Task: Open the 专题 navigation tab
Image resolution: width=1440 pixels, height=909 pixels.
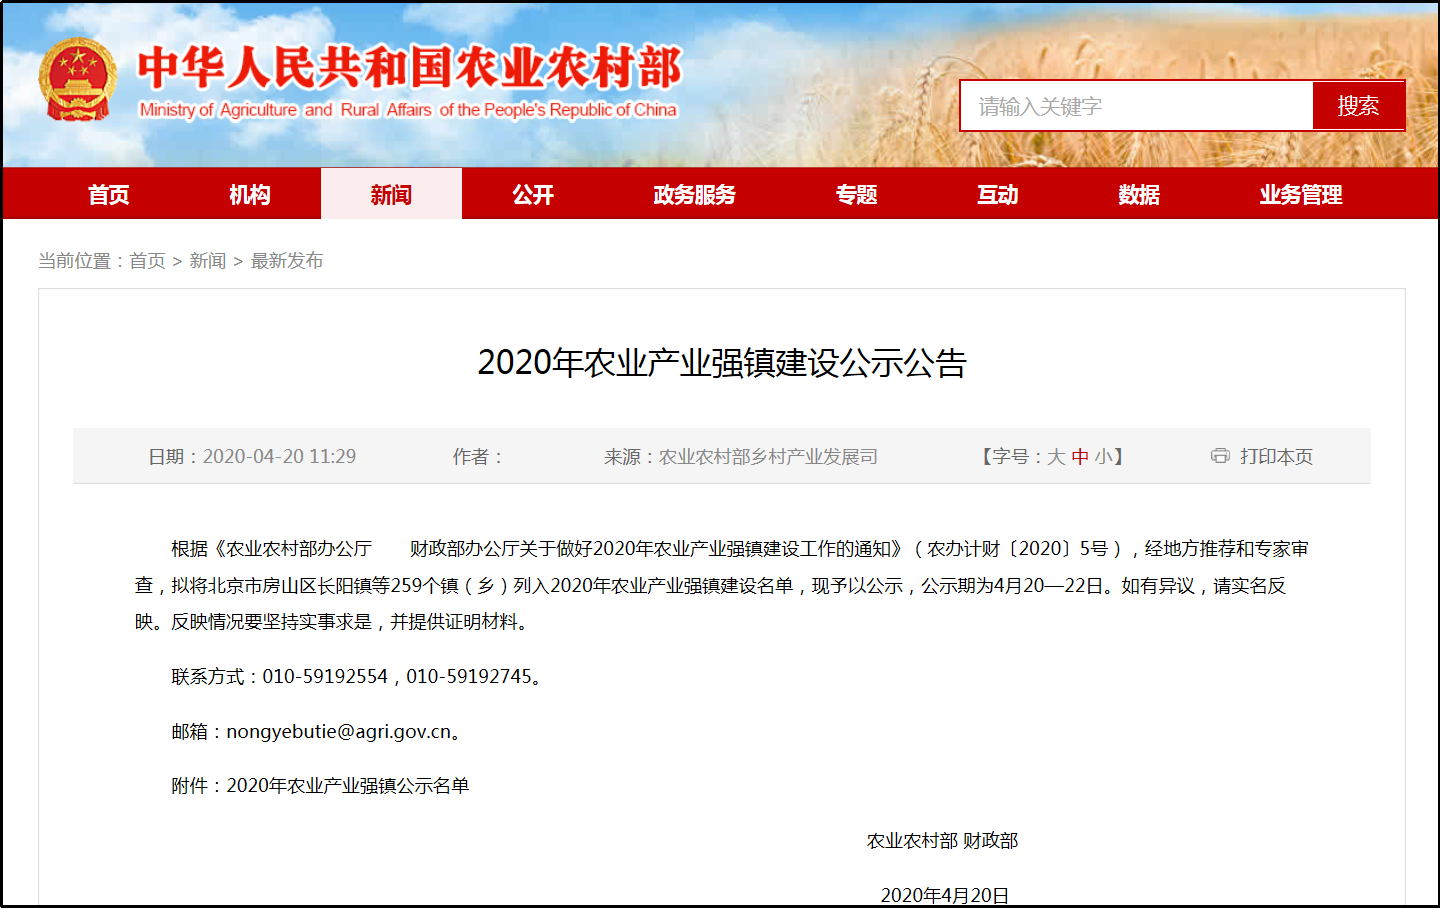Action: (x=857, y=194)
